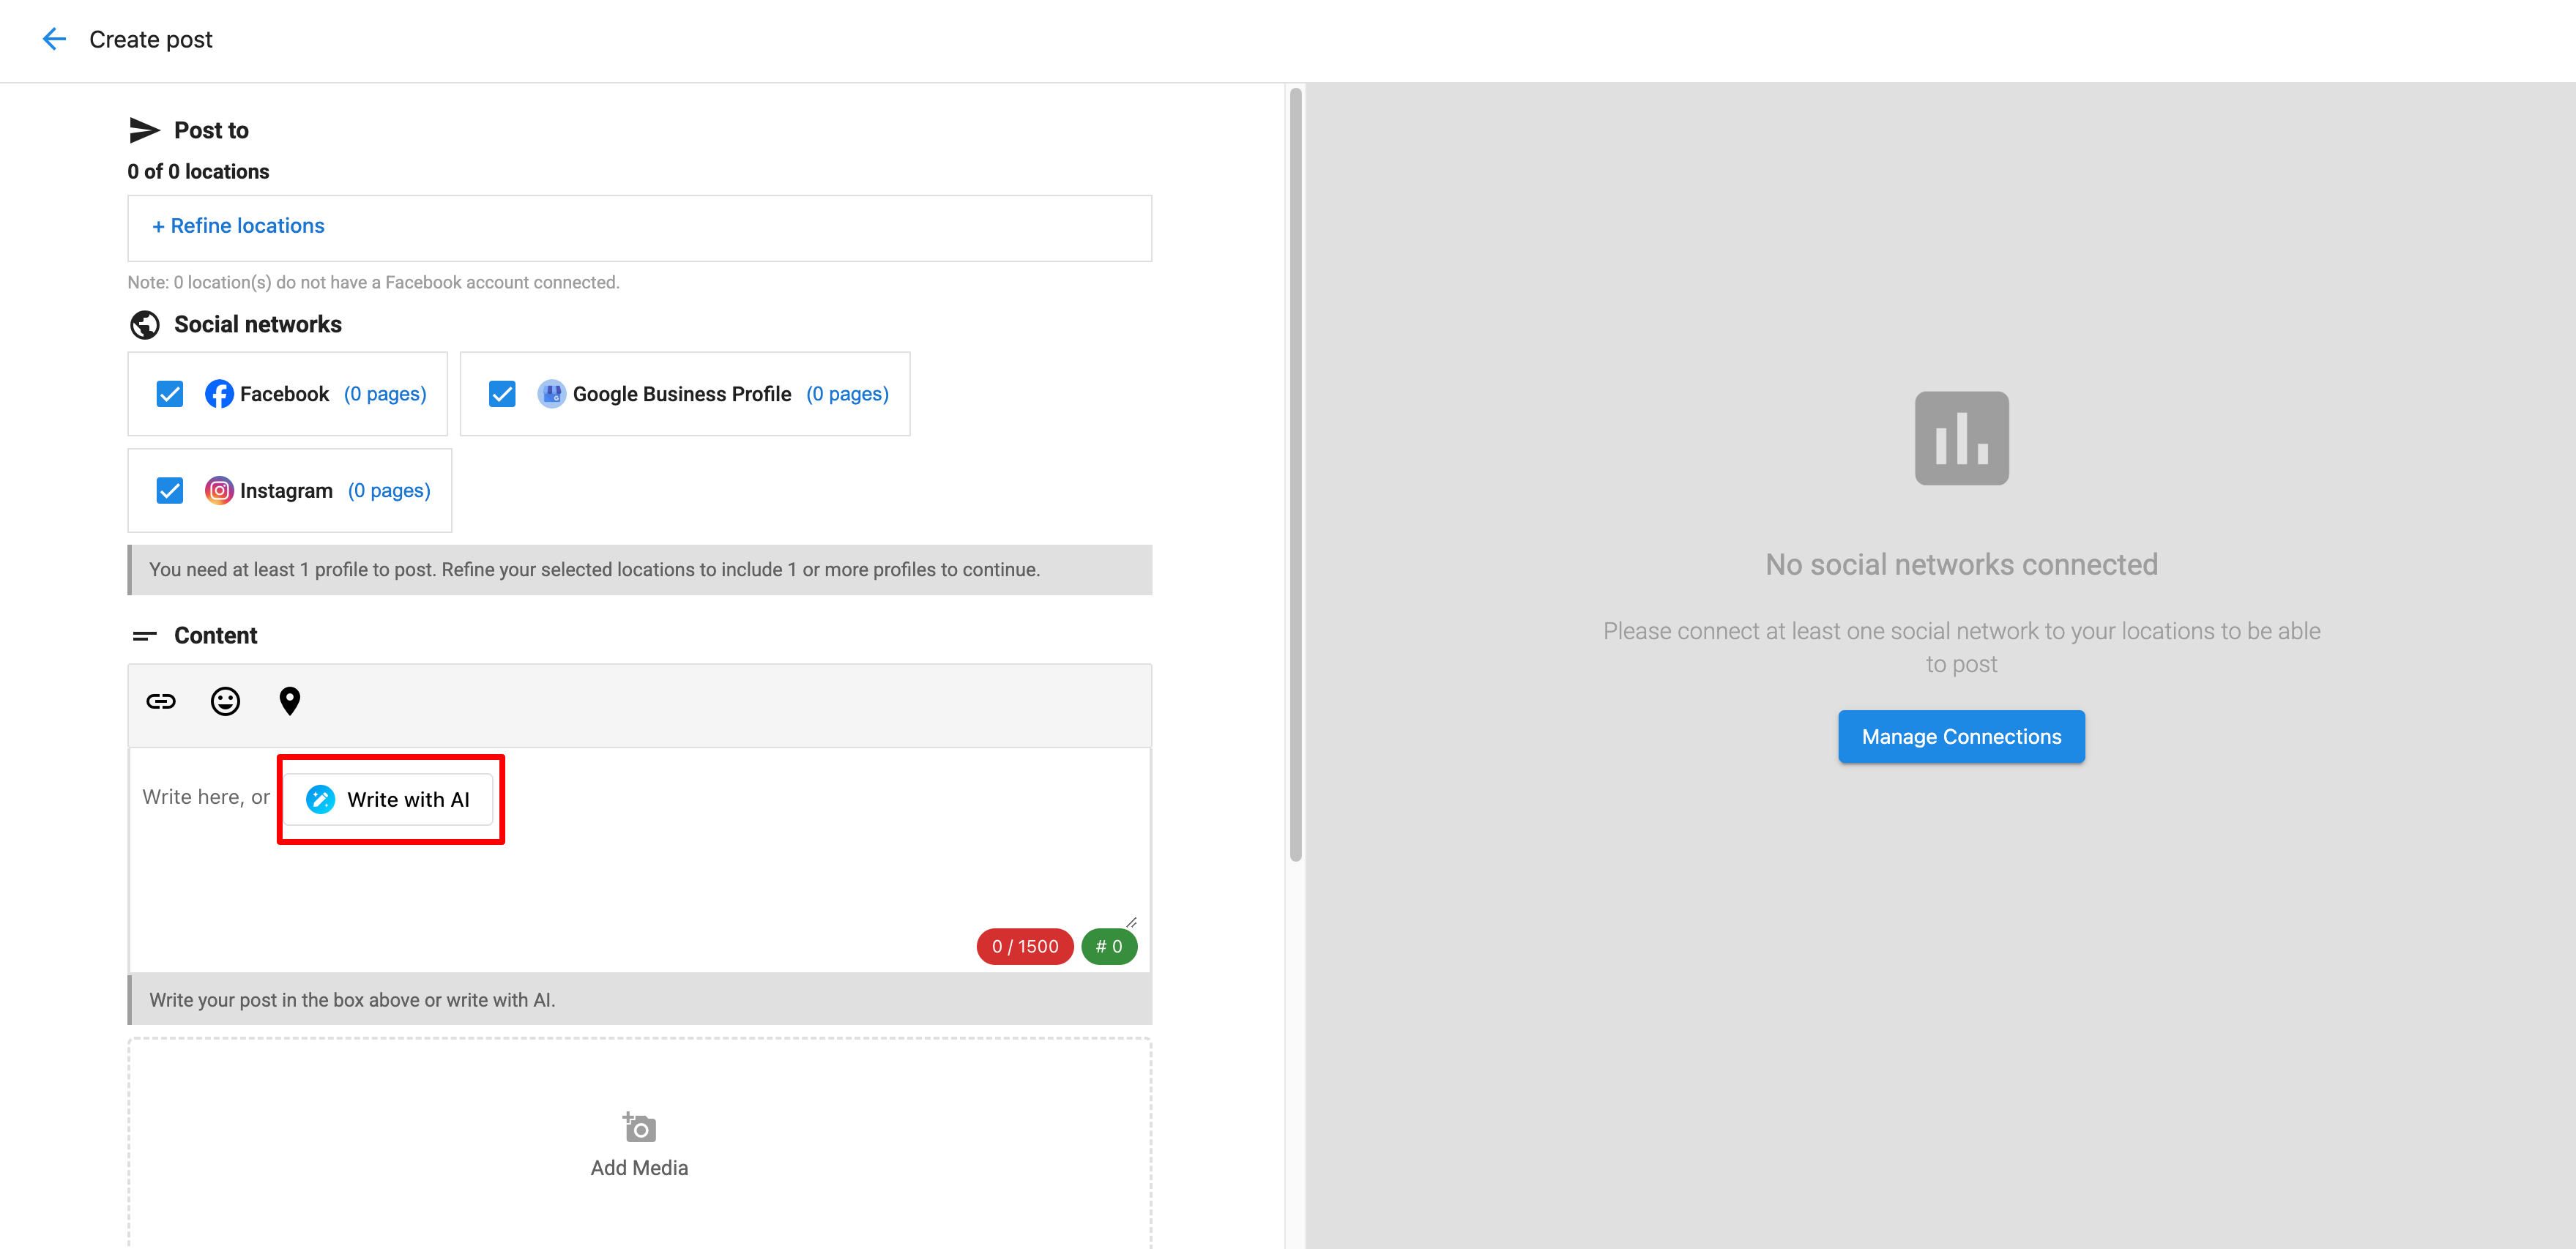The width and height of the screenshot is (2576, 1249).
Task: Click the Manage Connections button
Action: (1961, 737)
